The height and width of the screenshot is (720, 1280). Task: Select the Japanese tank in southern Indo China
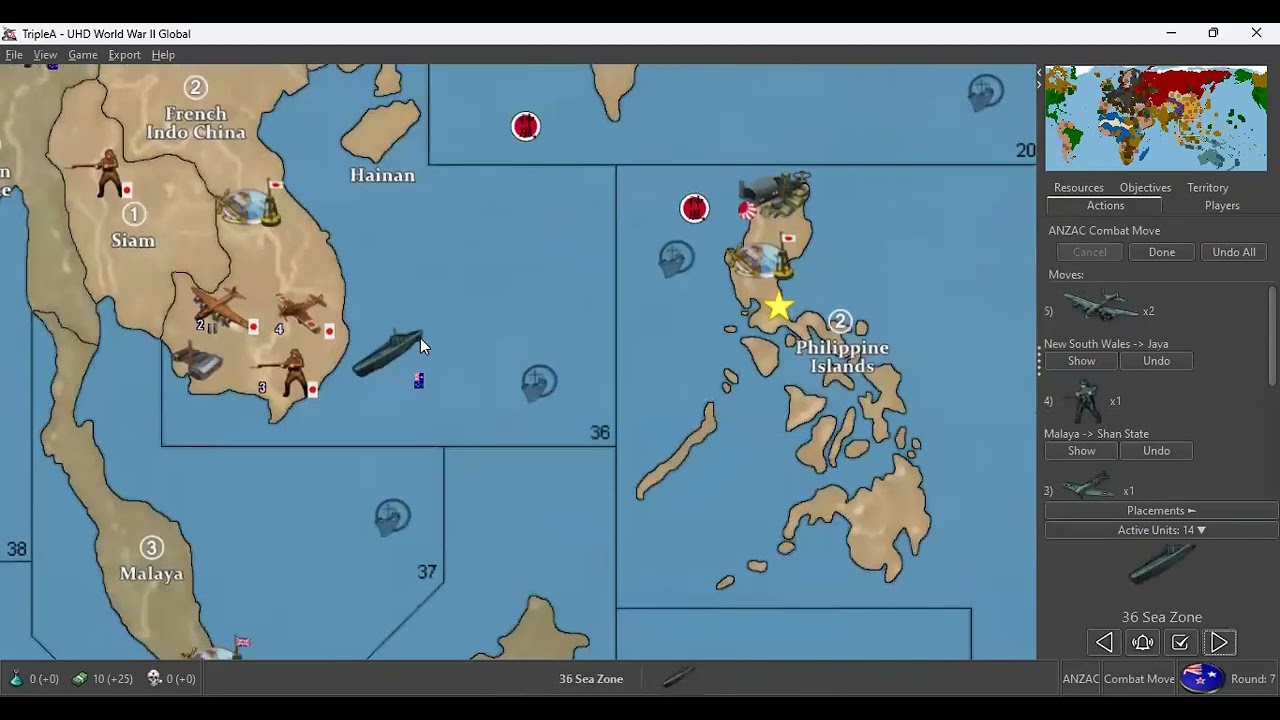pos(197,360)
